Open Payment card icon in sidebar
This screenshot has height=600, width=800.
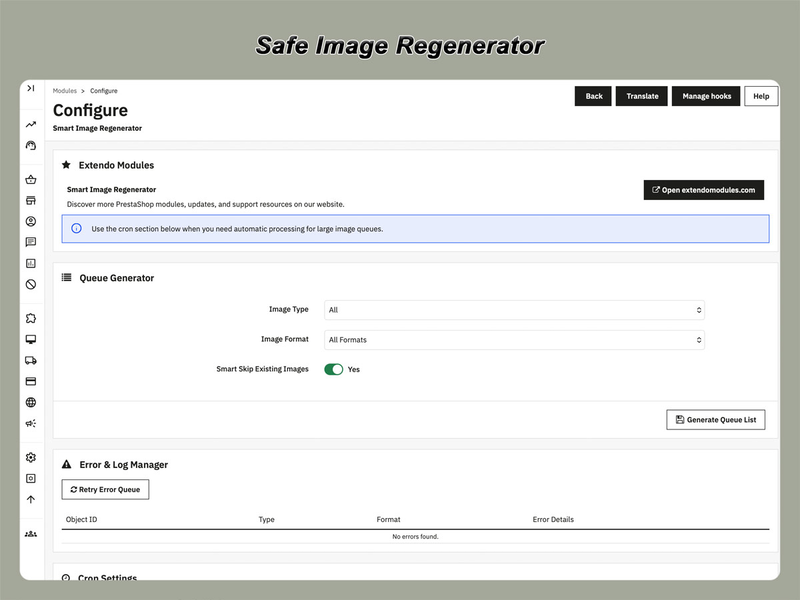pyautogui.click(x=31, y=381)
